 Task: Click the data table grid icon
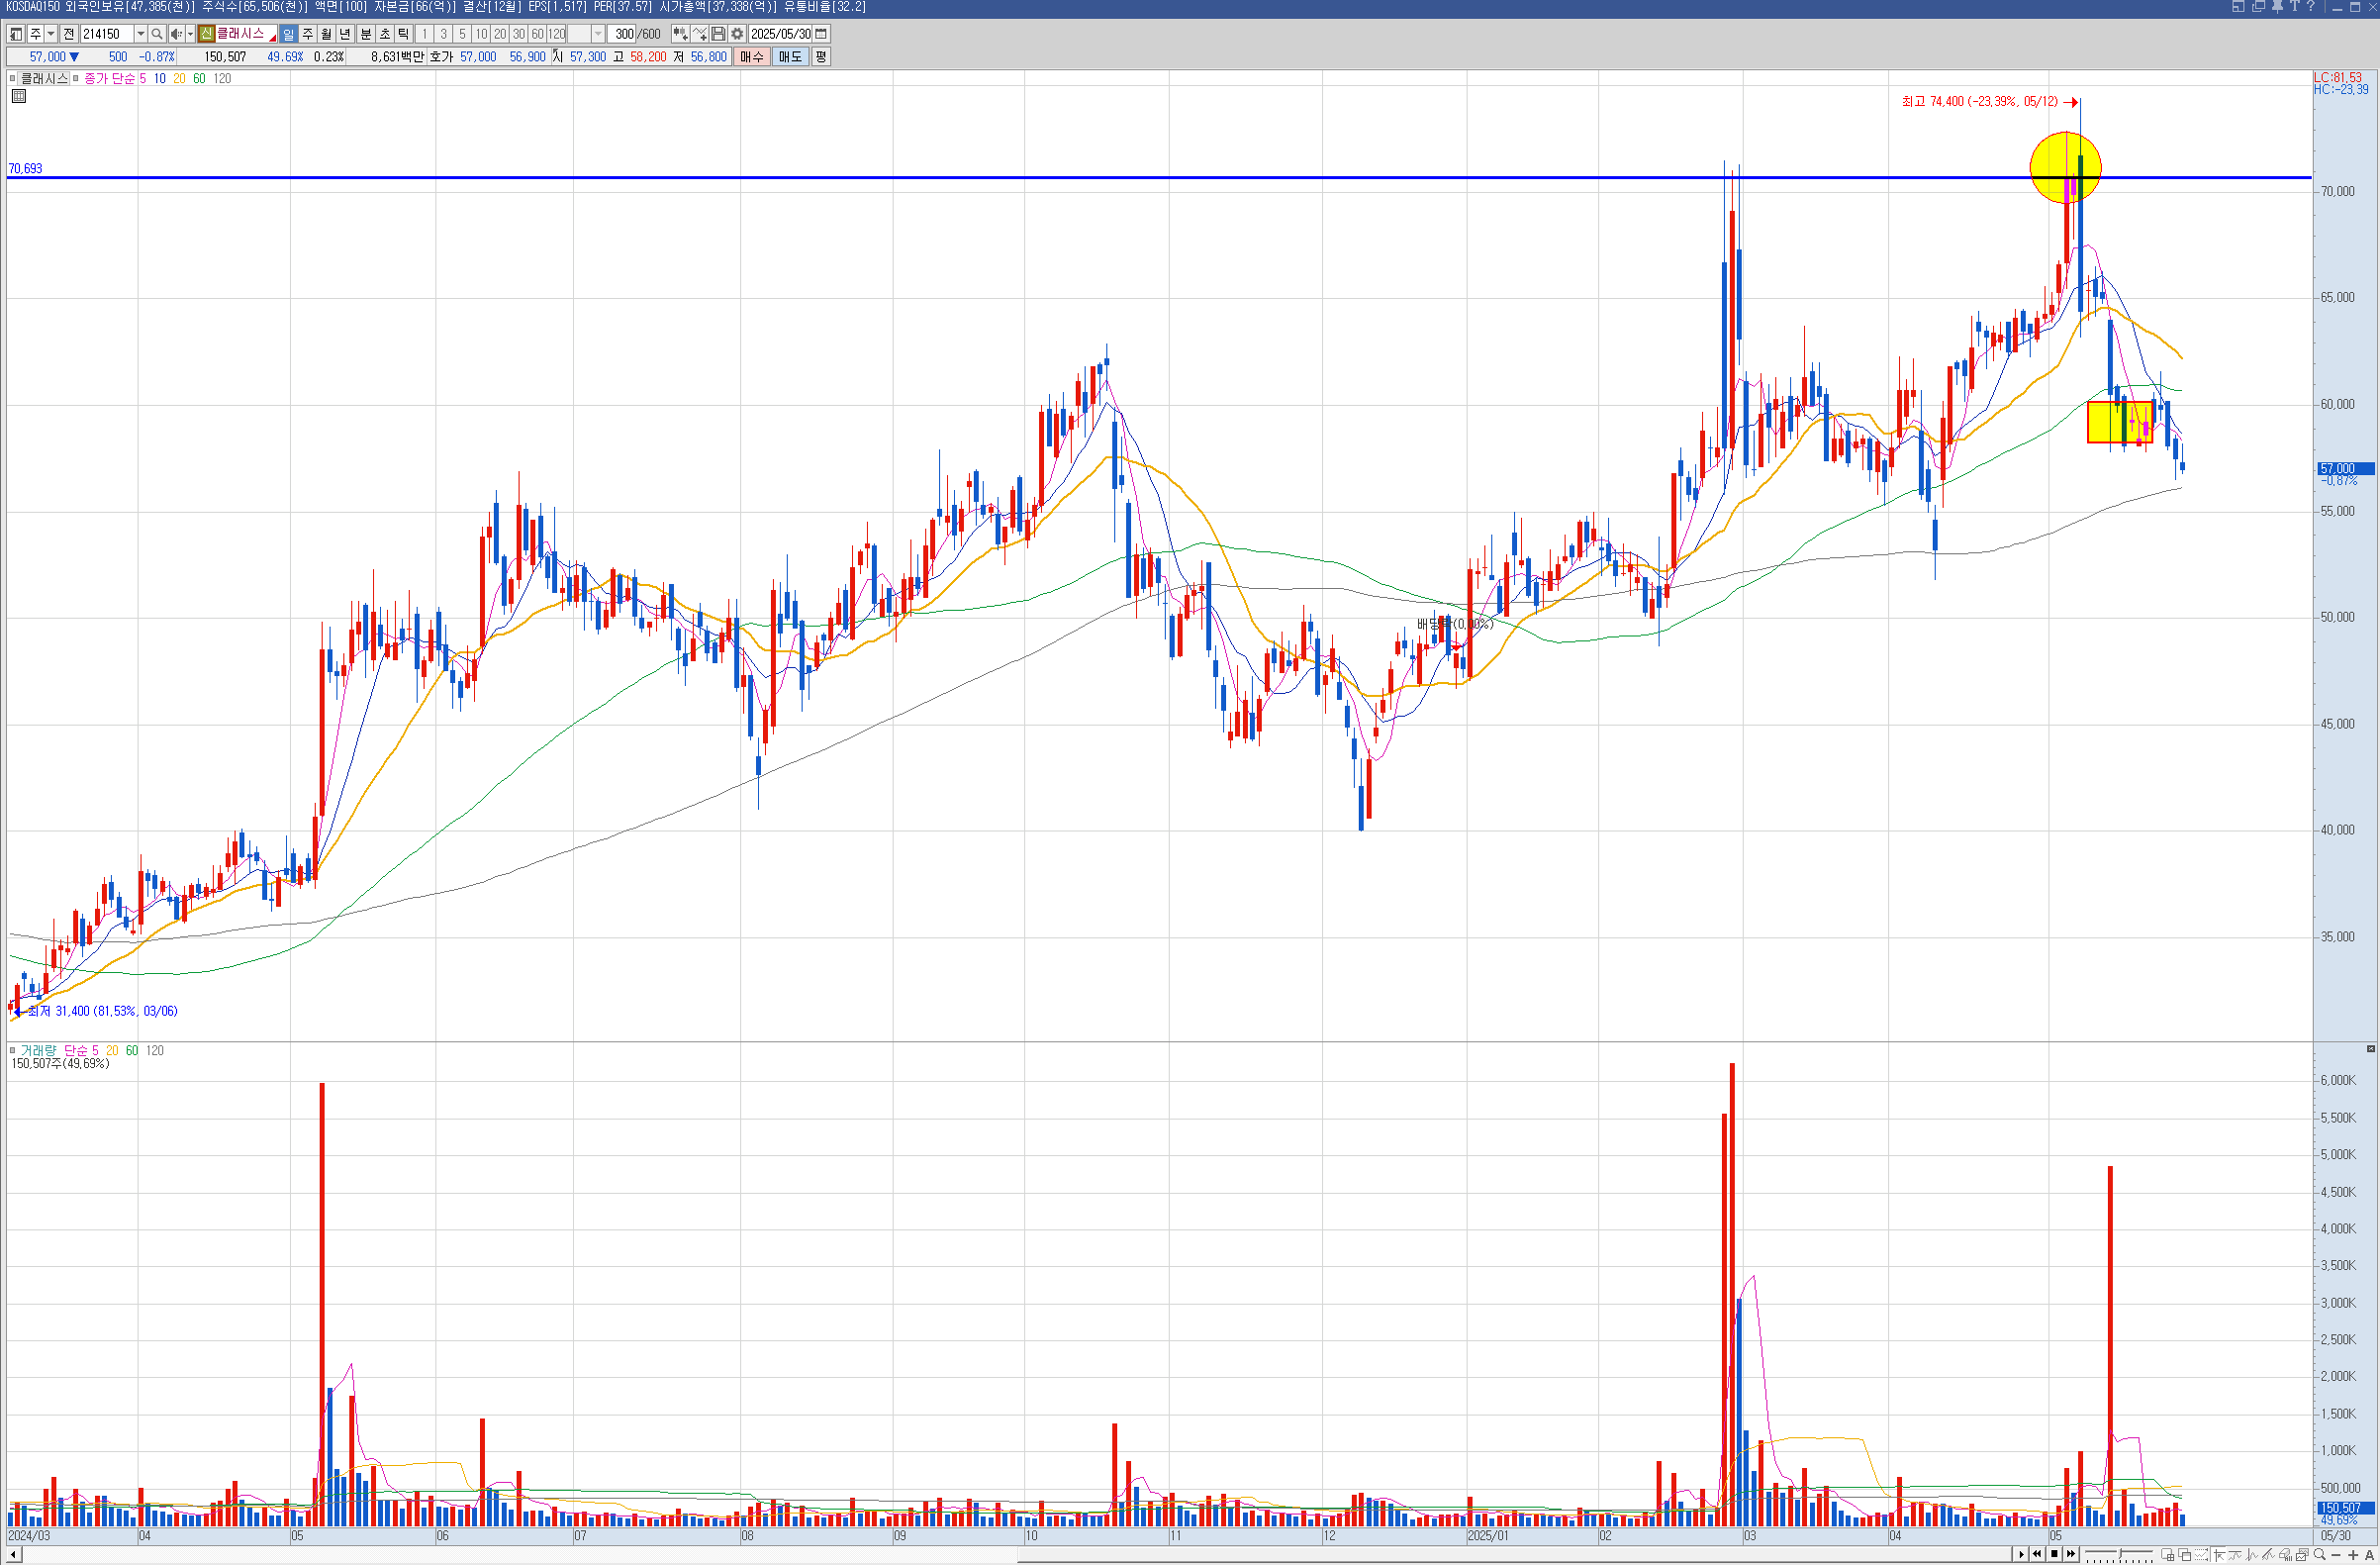19,96
